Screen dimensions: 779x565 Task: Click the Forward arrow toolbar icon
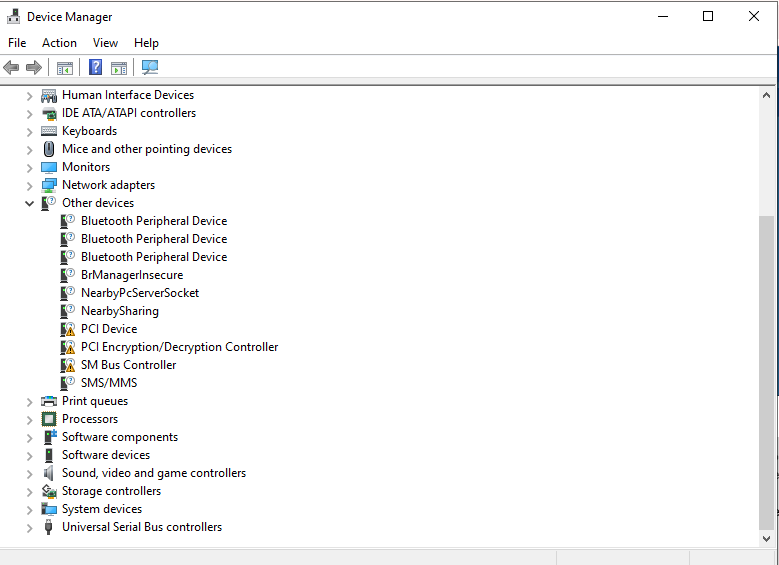pos(33,67)
